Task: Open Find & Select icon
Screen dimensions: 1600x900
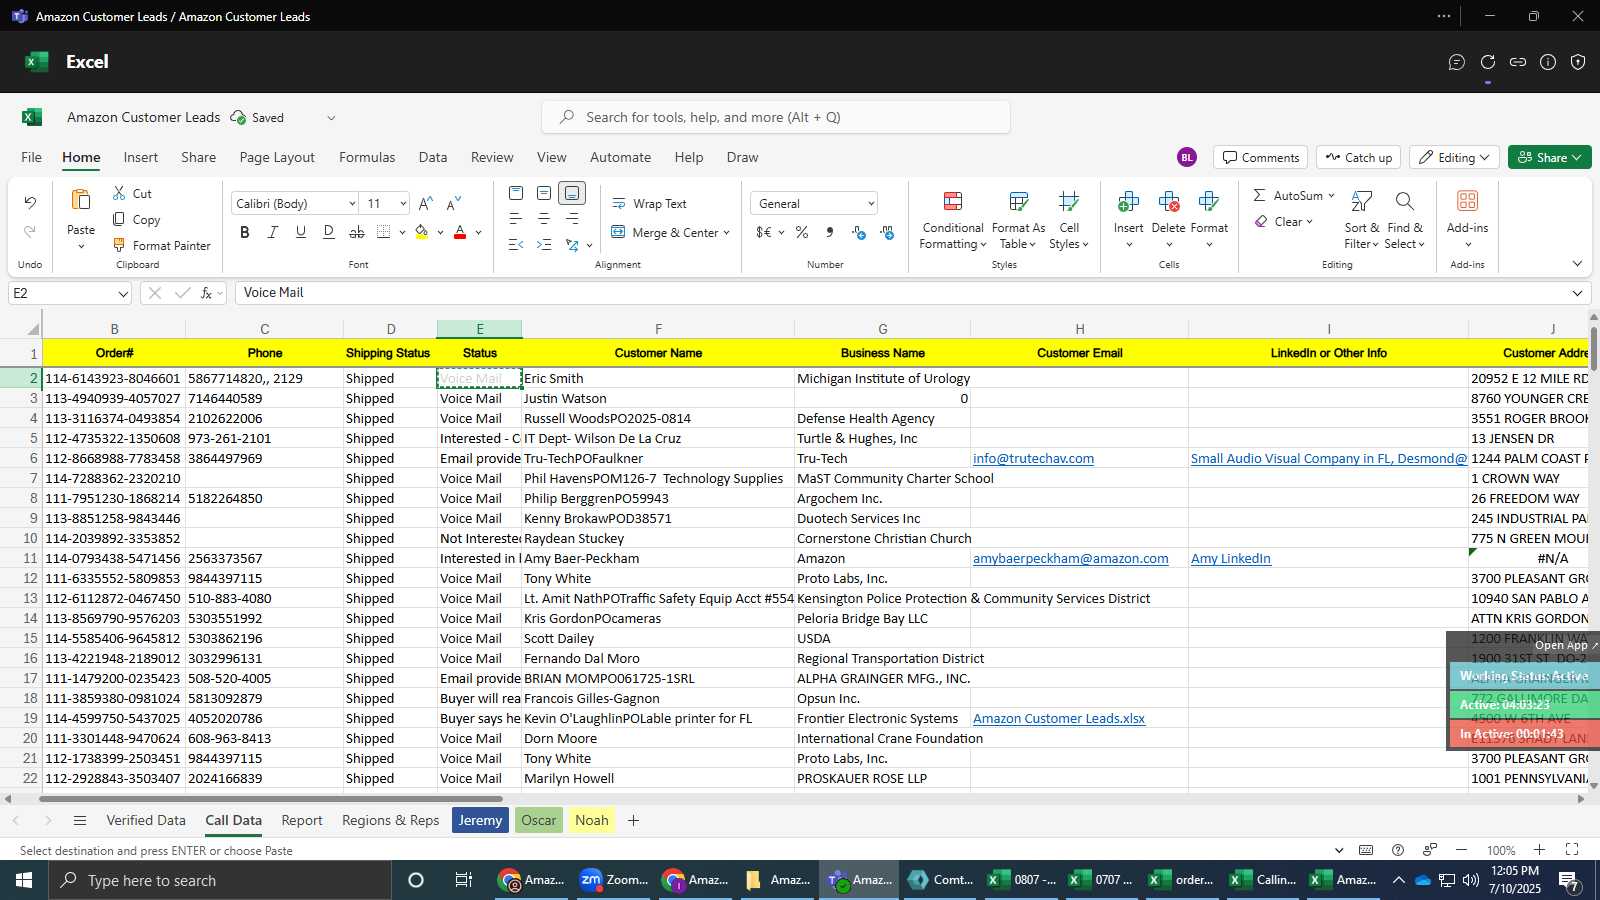Action: [x=1405, y=202]
